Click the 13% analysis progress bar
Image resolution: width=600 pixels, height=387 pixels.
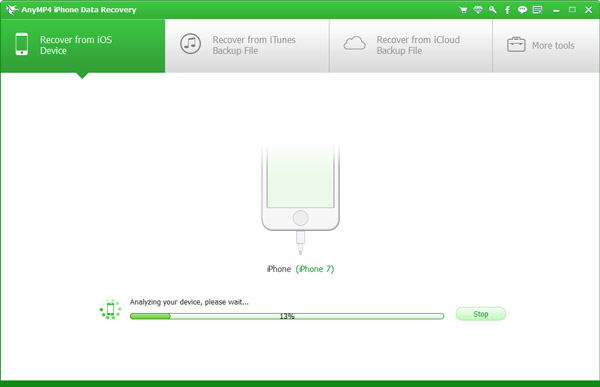(x=287, y=316)
